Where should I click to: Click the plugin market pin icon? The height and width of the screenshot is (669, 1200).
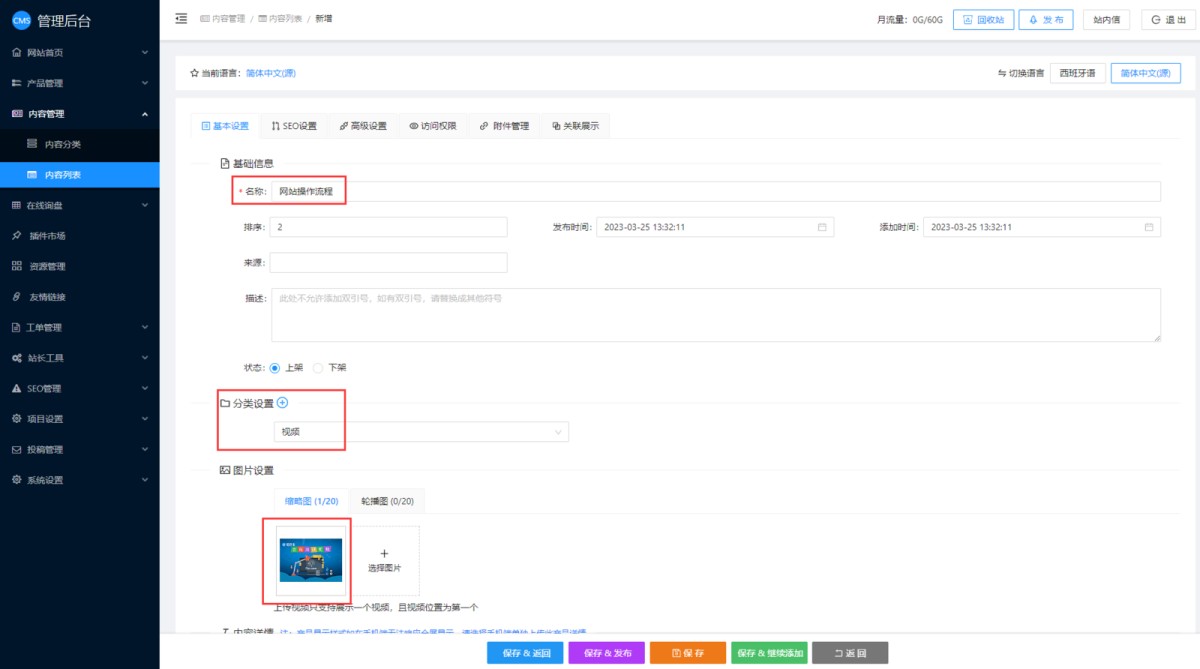point(16,236)
